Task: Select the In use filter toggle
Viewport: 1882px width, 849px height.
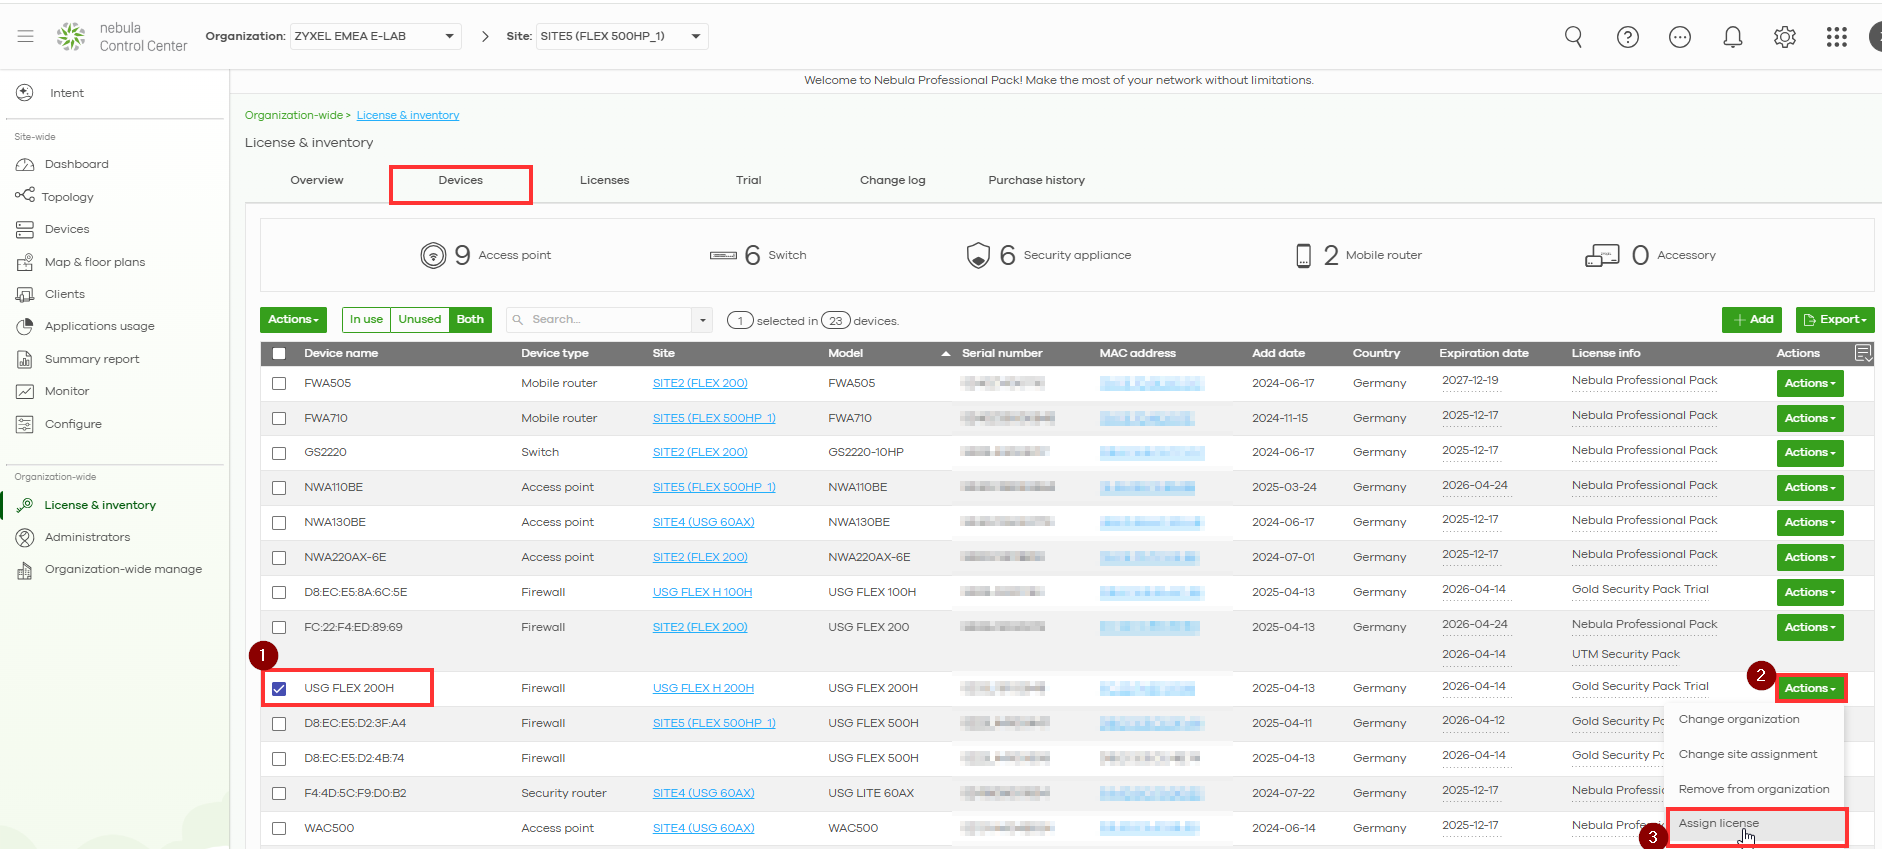Action: coord(366,319)
